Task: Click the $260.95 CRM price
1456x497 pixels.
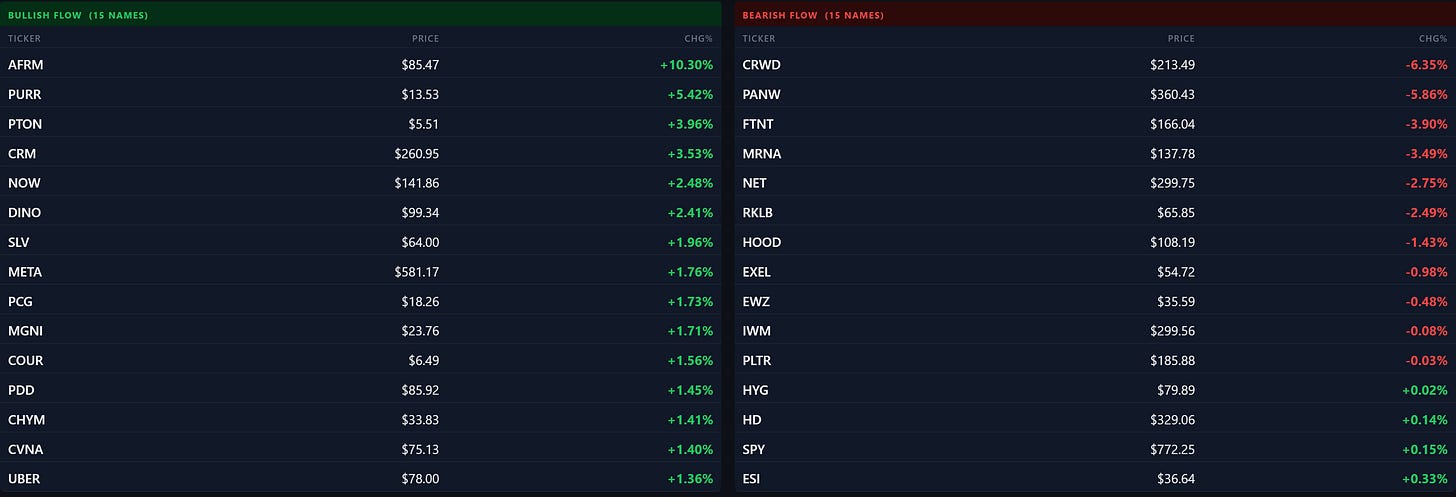Action: pyautogui.click(x=417, y=153)
